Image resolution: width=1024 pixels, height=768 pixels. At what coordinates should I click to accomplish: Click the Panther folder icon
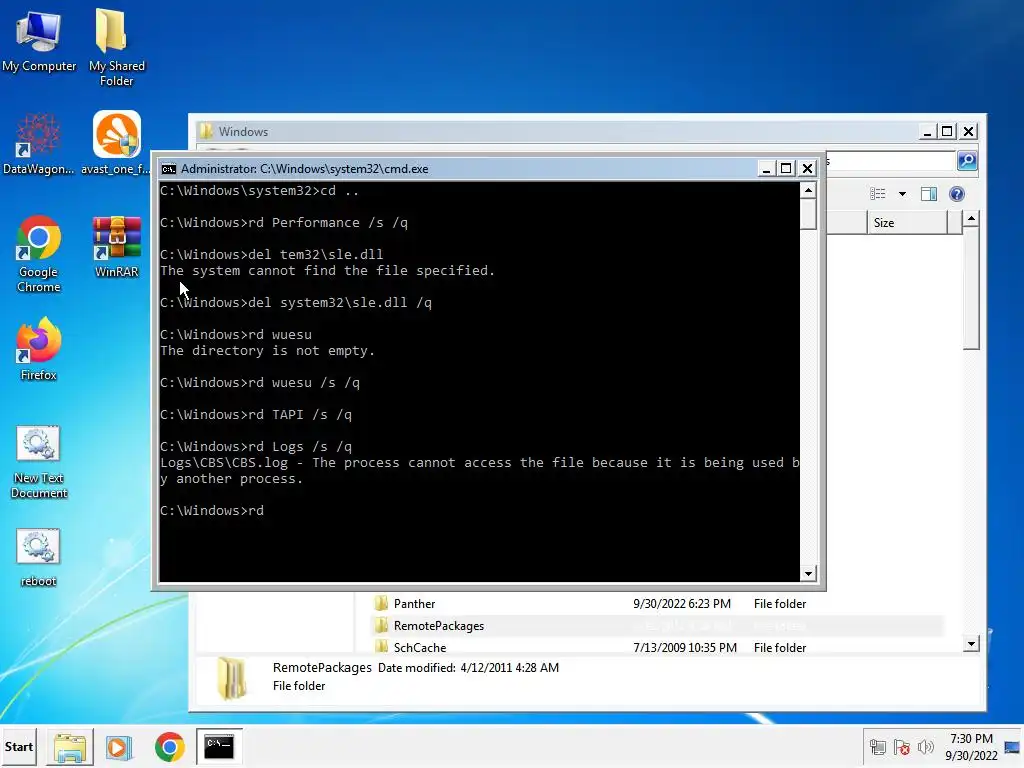coord(381,603)
